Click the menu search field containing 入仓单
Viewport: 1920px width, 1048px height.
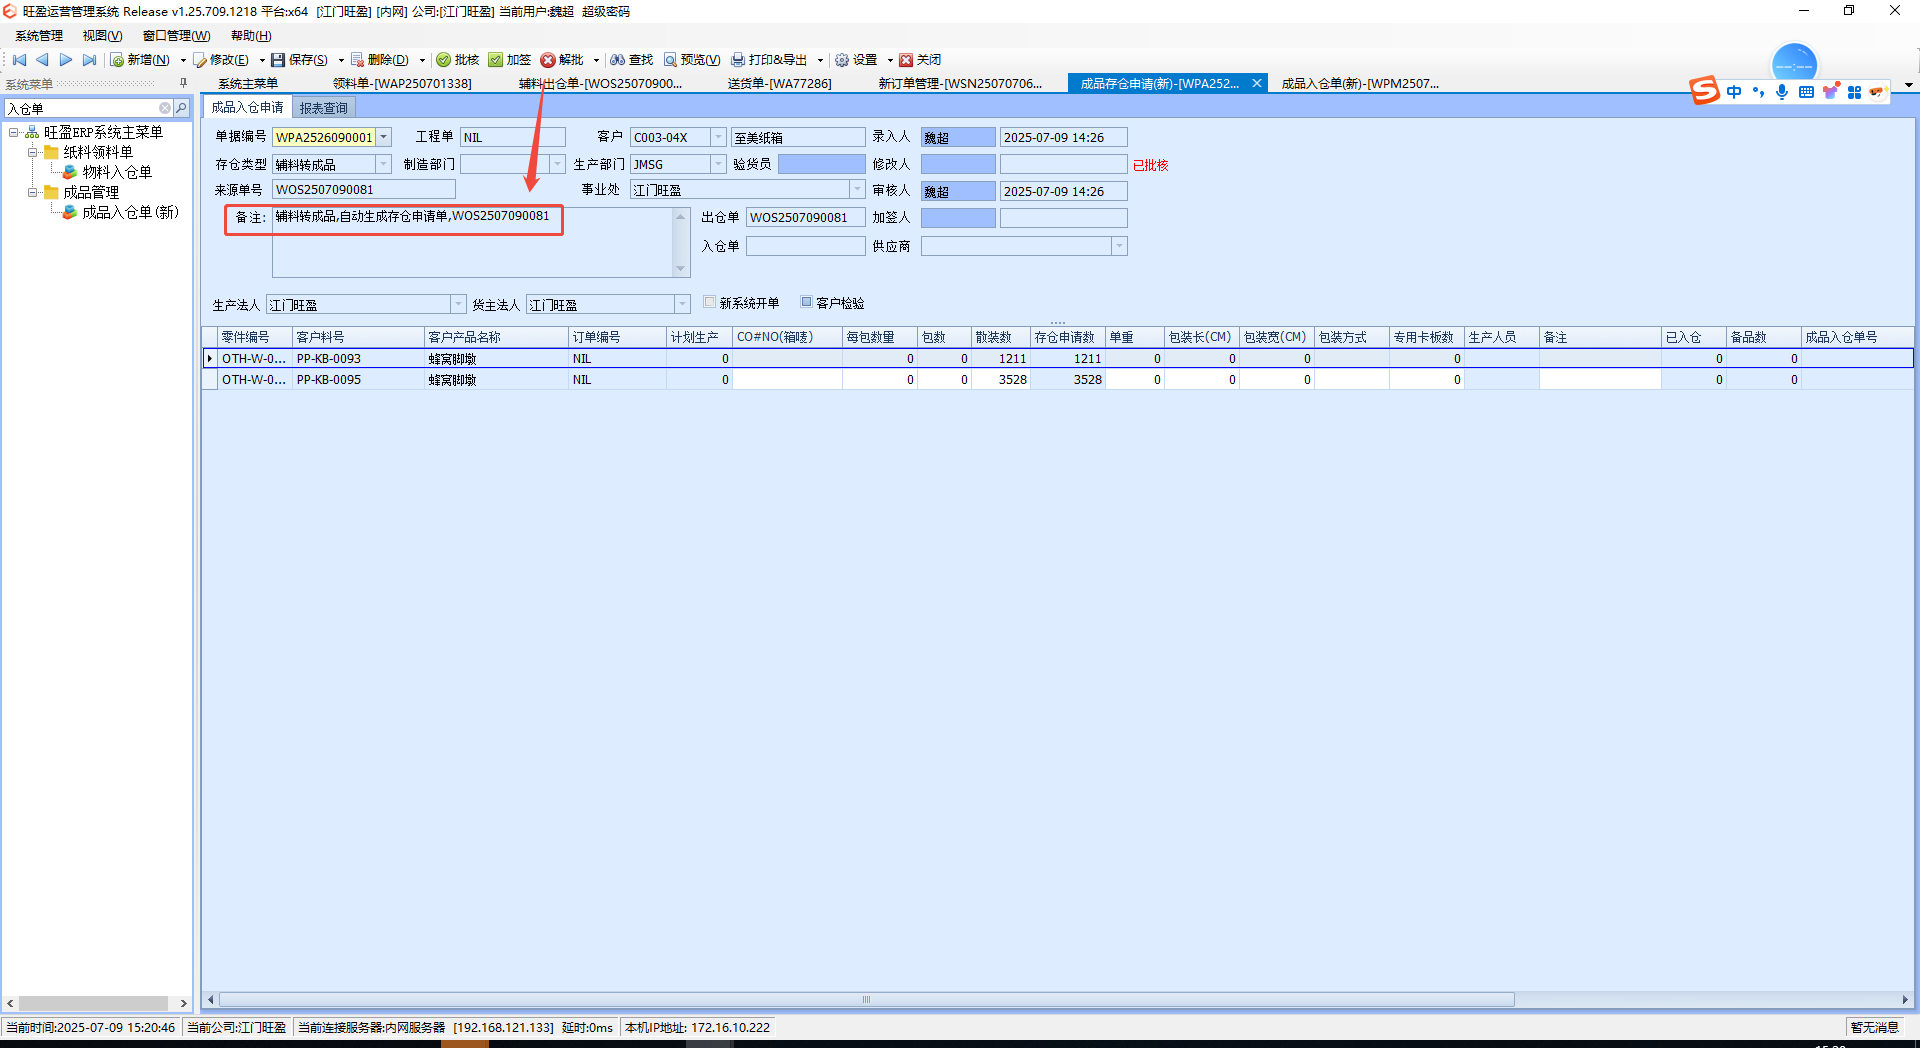pyautogui.click(x=81, y=108)
